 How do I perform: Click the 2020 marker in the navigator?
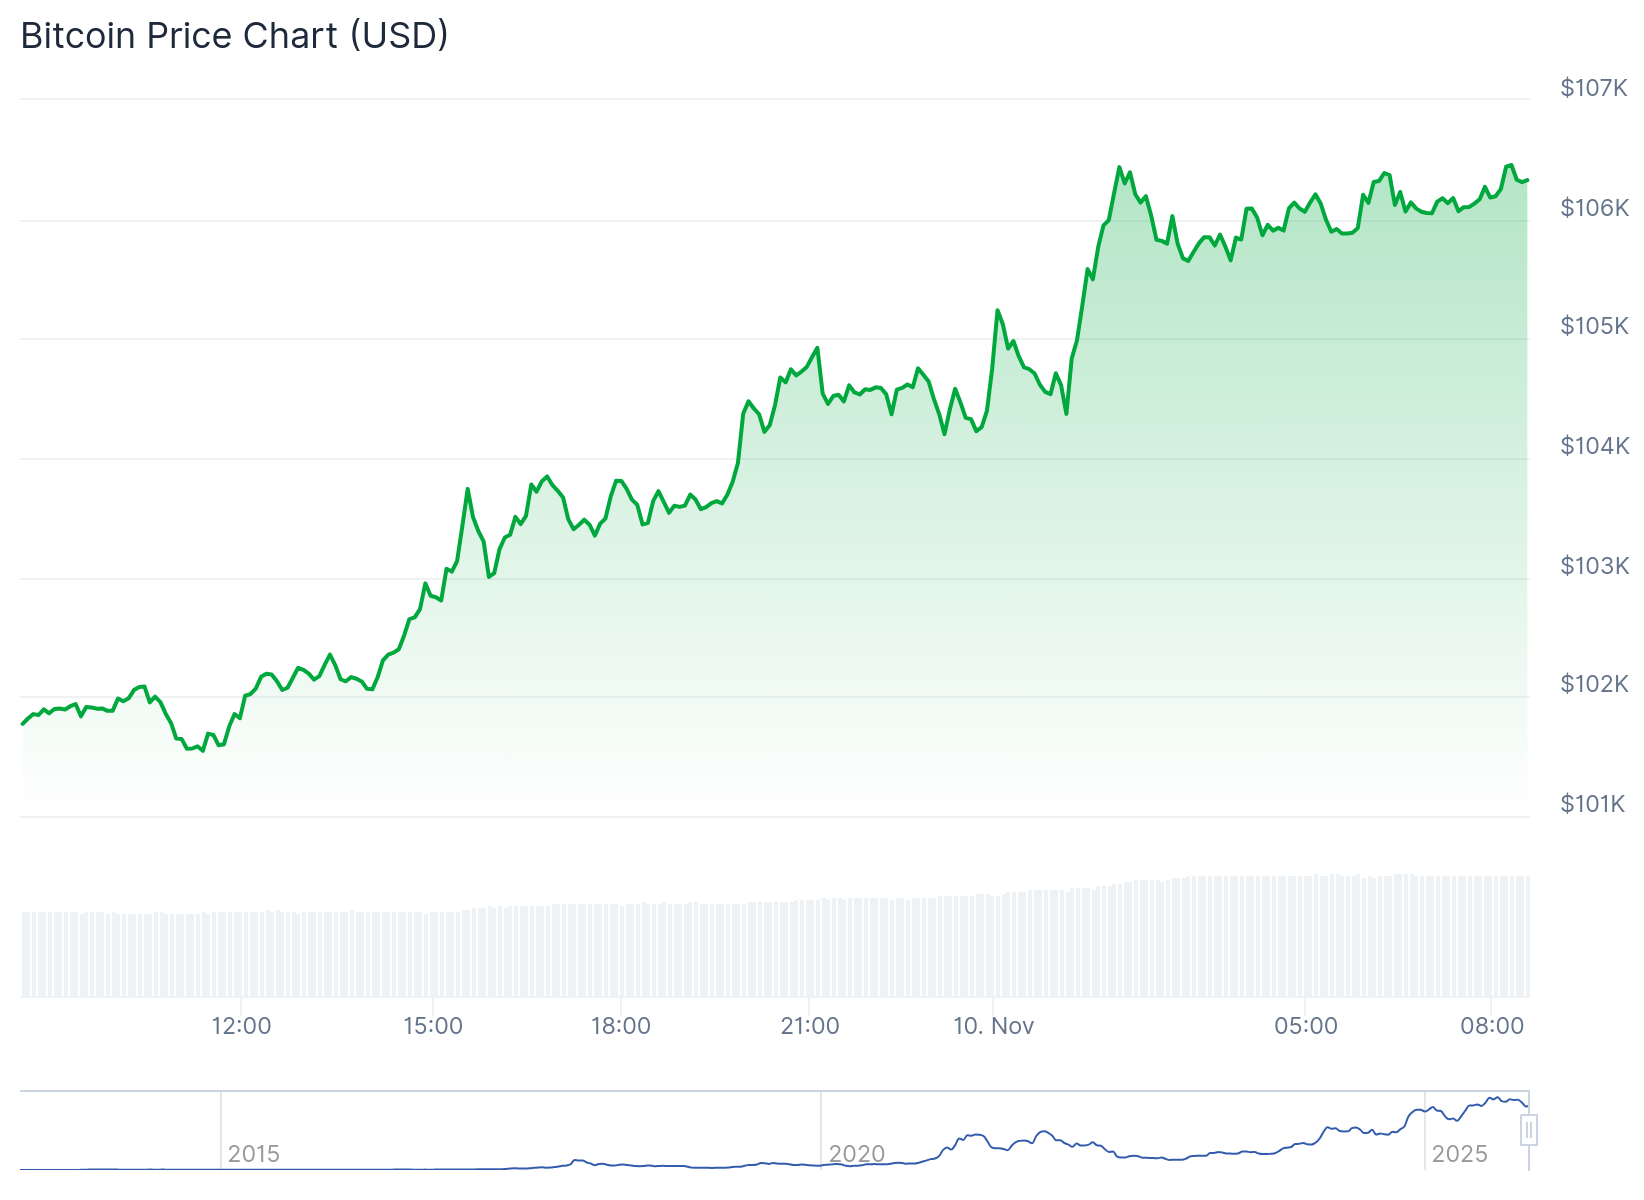point(857,1154)
